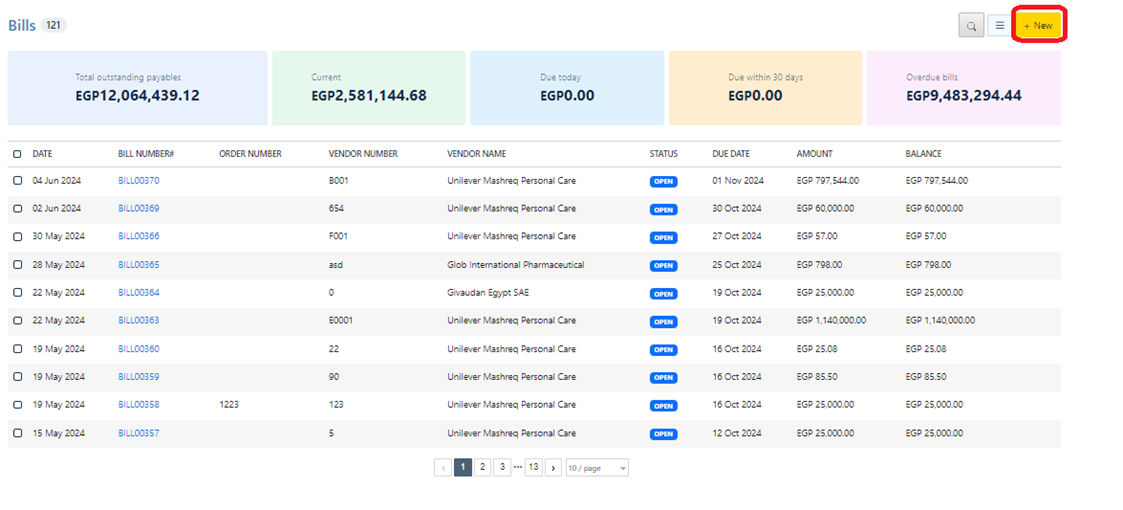Select checkbox for bill BILL00365
Viewport: 1123px width, 510px height.
click(x=17, y=265)
